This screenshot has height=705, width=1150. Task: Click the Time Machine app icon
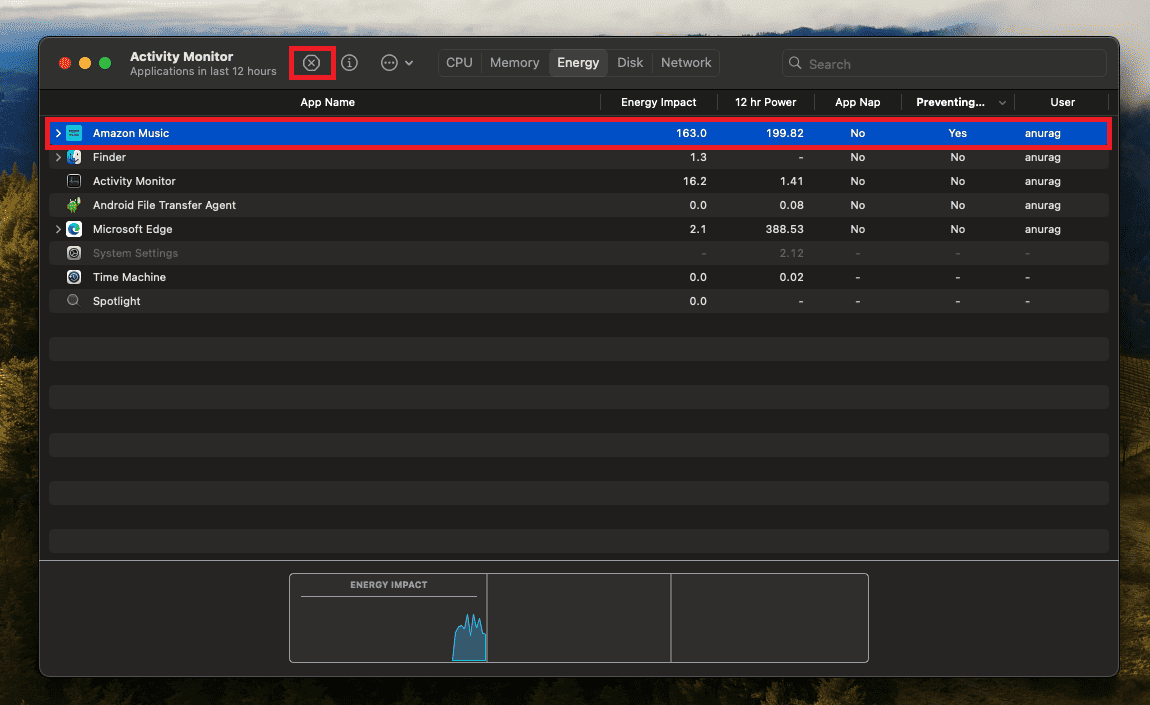coord(74,277)
